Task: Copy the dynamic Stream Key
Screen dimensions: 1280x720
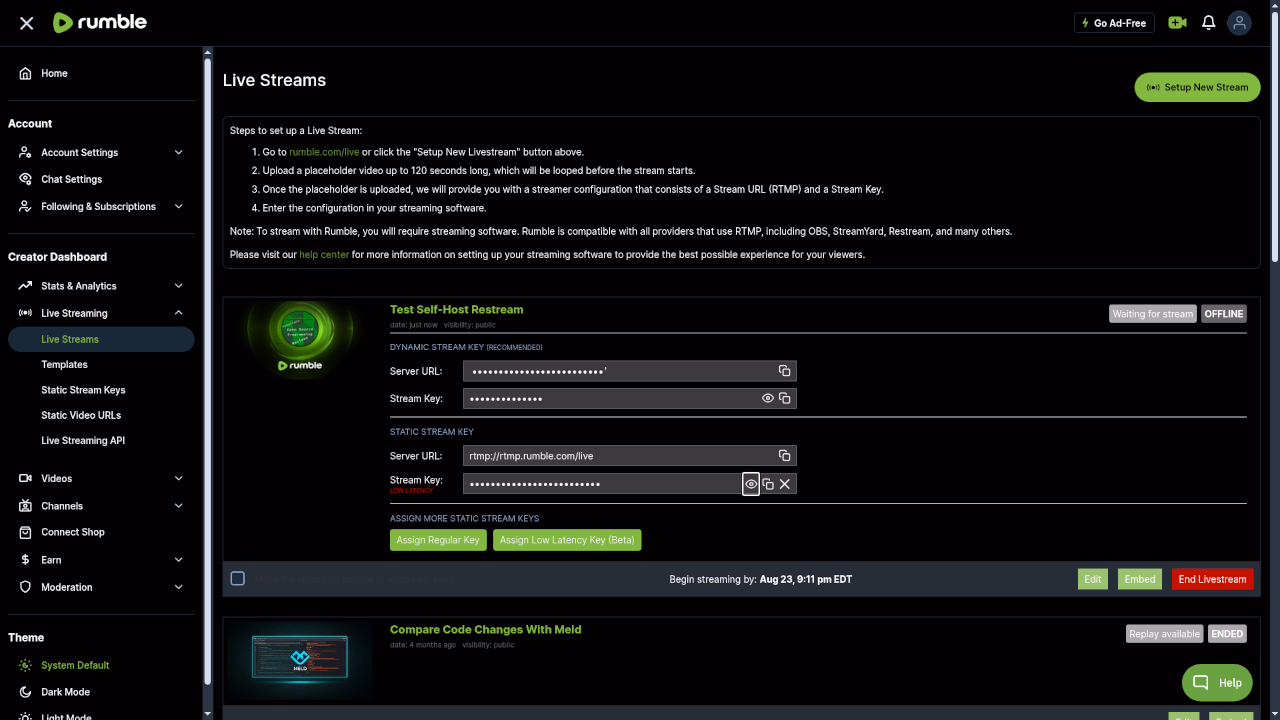Action: [785, 398]
